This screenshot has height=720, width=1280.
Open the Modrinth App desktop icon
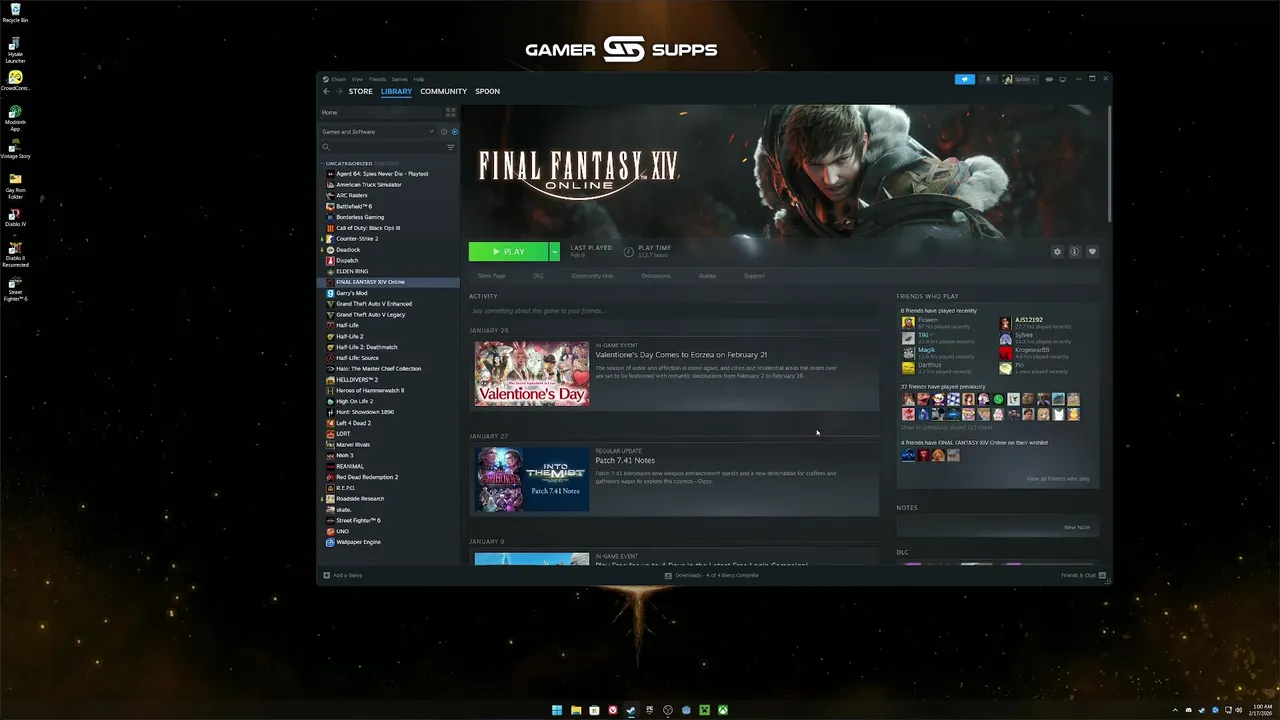pyautogui.click(x=15, y=118)
